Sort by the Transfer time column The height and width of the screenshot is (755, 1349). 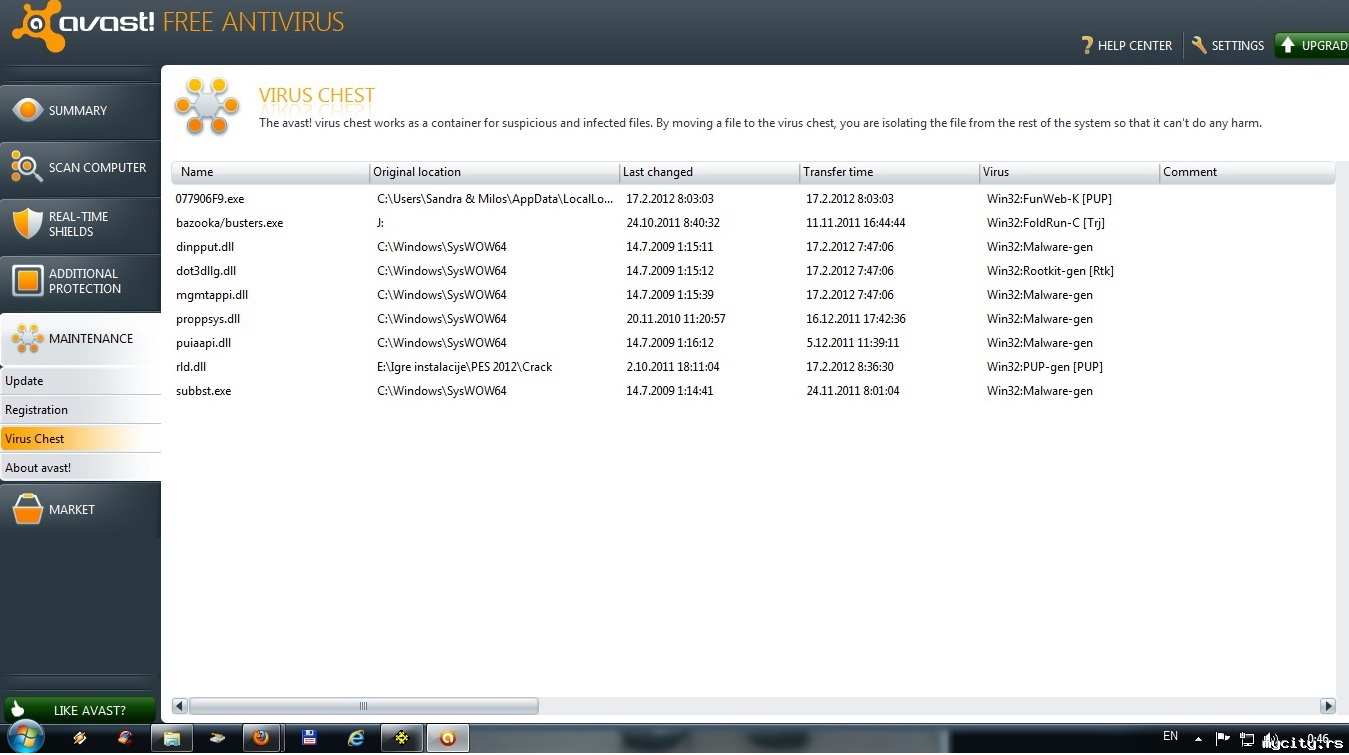[x=890, y=172]
